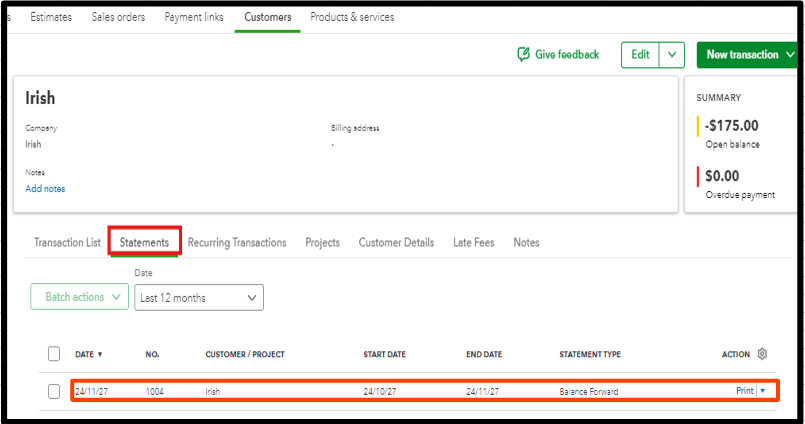Sort by the DATE column arrow
Viewport: 805px width, 424px height.
pos(99,354)
